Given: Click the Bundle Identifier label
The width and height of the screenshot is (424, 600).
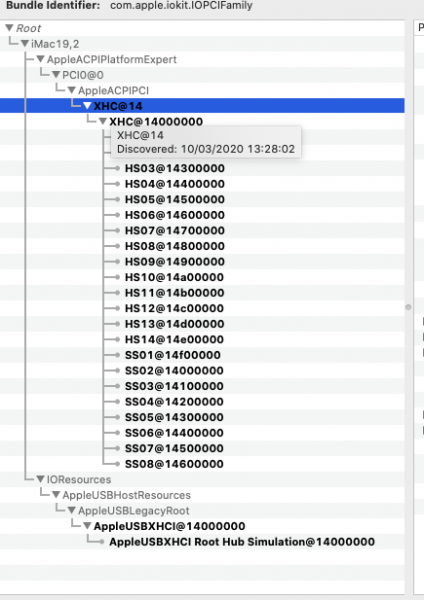Looking at the screenshot, I should [53, 5].
